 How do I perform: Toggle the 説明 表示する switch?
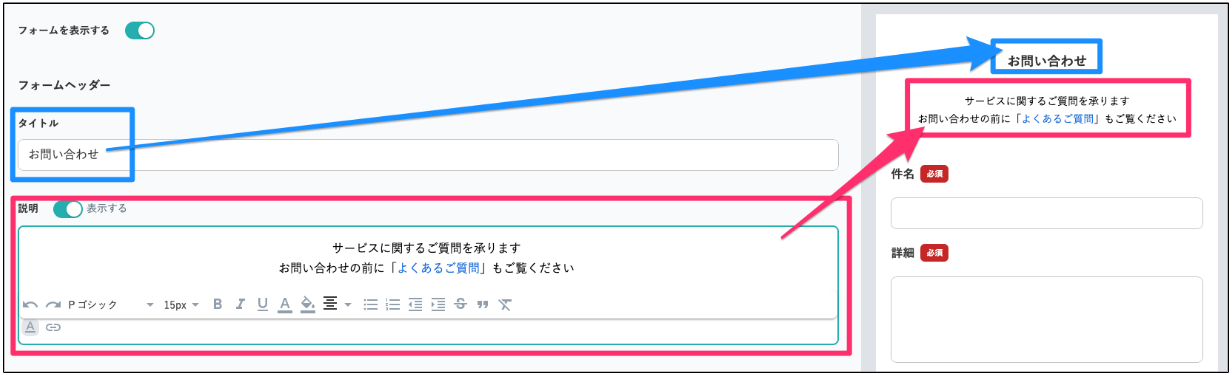pyautogui.click(x=67, y=209)
